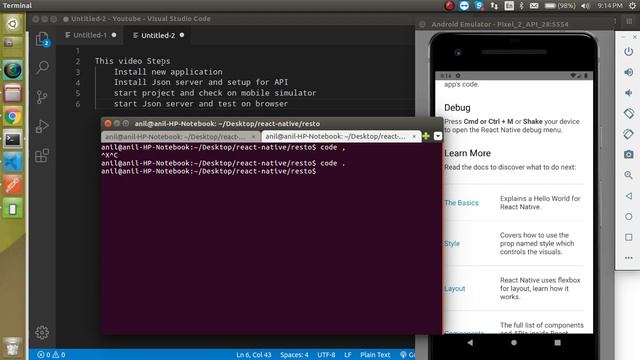Select the first terminal tab
This screenshot has width=640, height=360.
click(180, 136)
